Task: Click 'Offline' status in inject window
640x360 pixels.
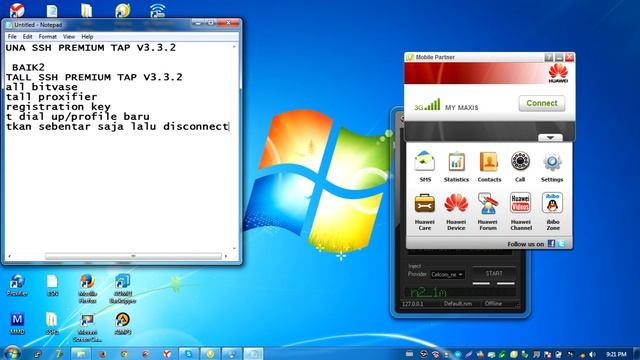Action: click(x=493, y=304)
